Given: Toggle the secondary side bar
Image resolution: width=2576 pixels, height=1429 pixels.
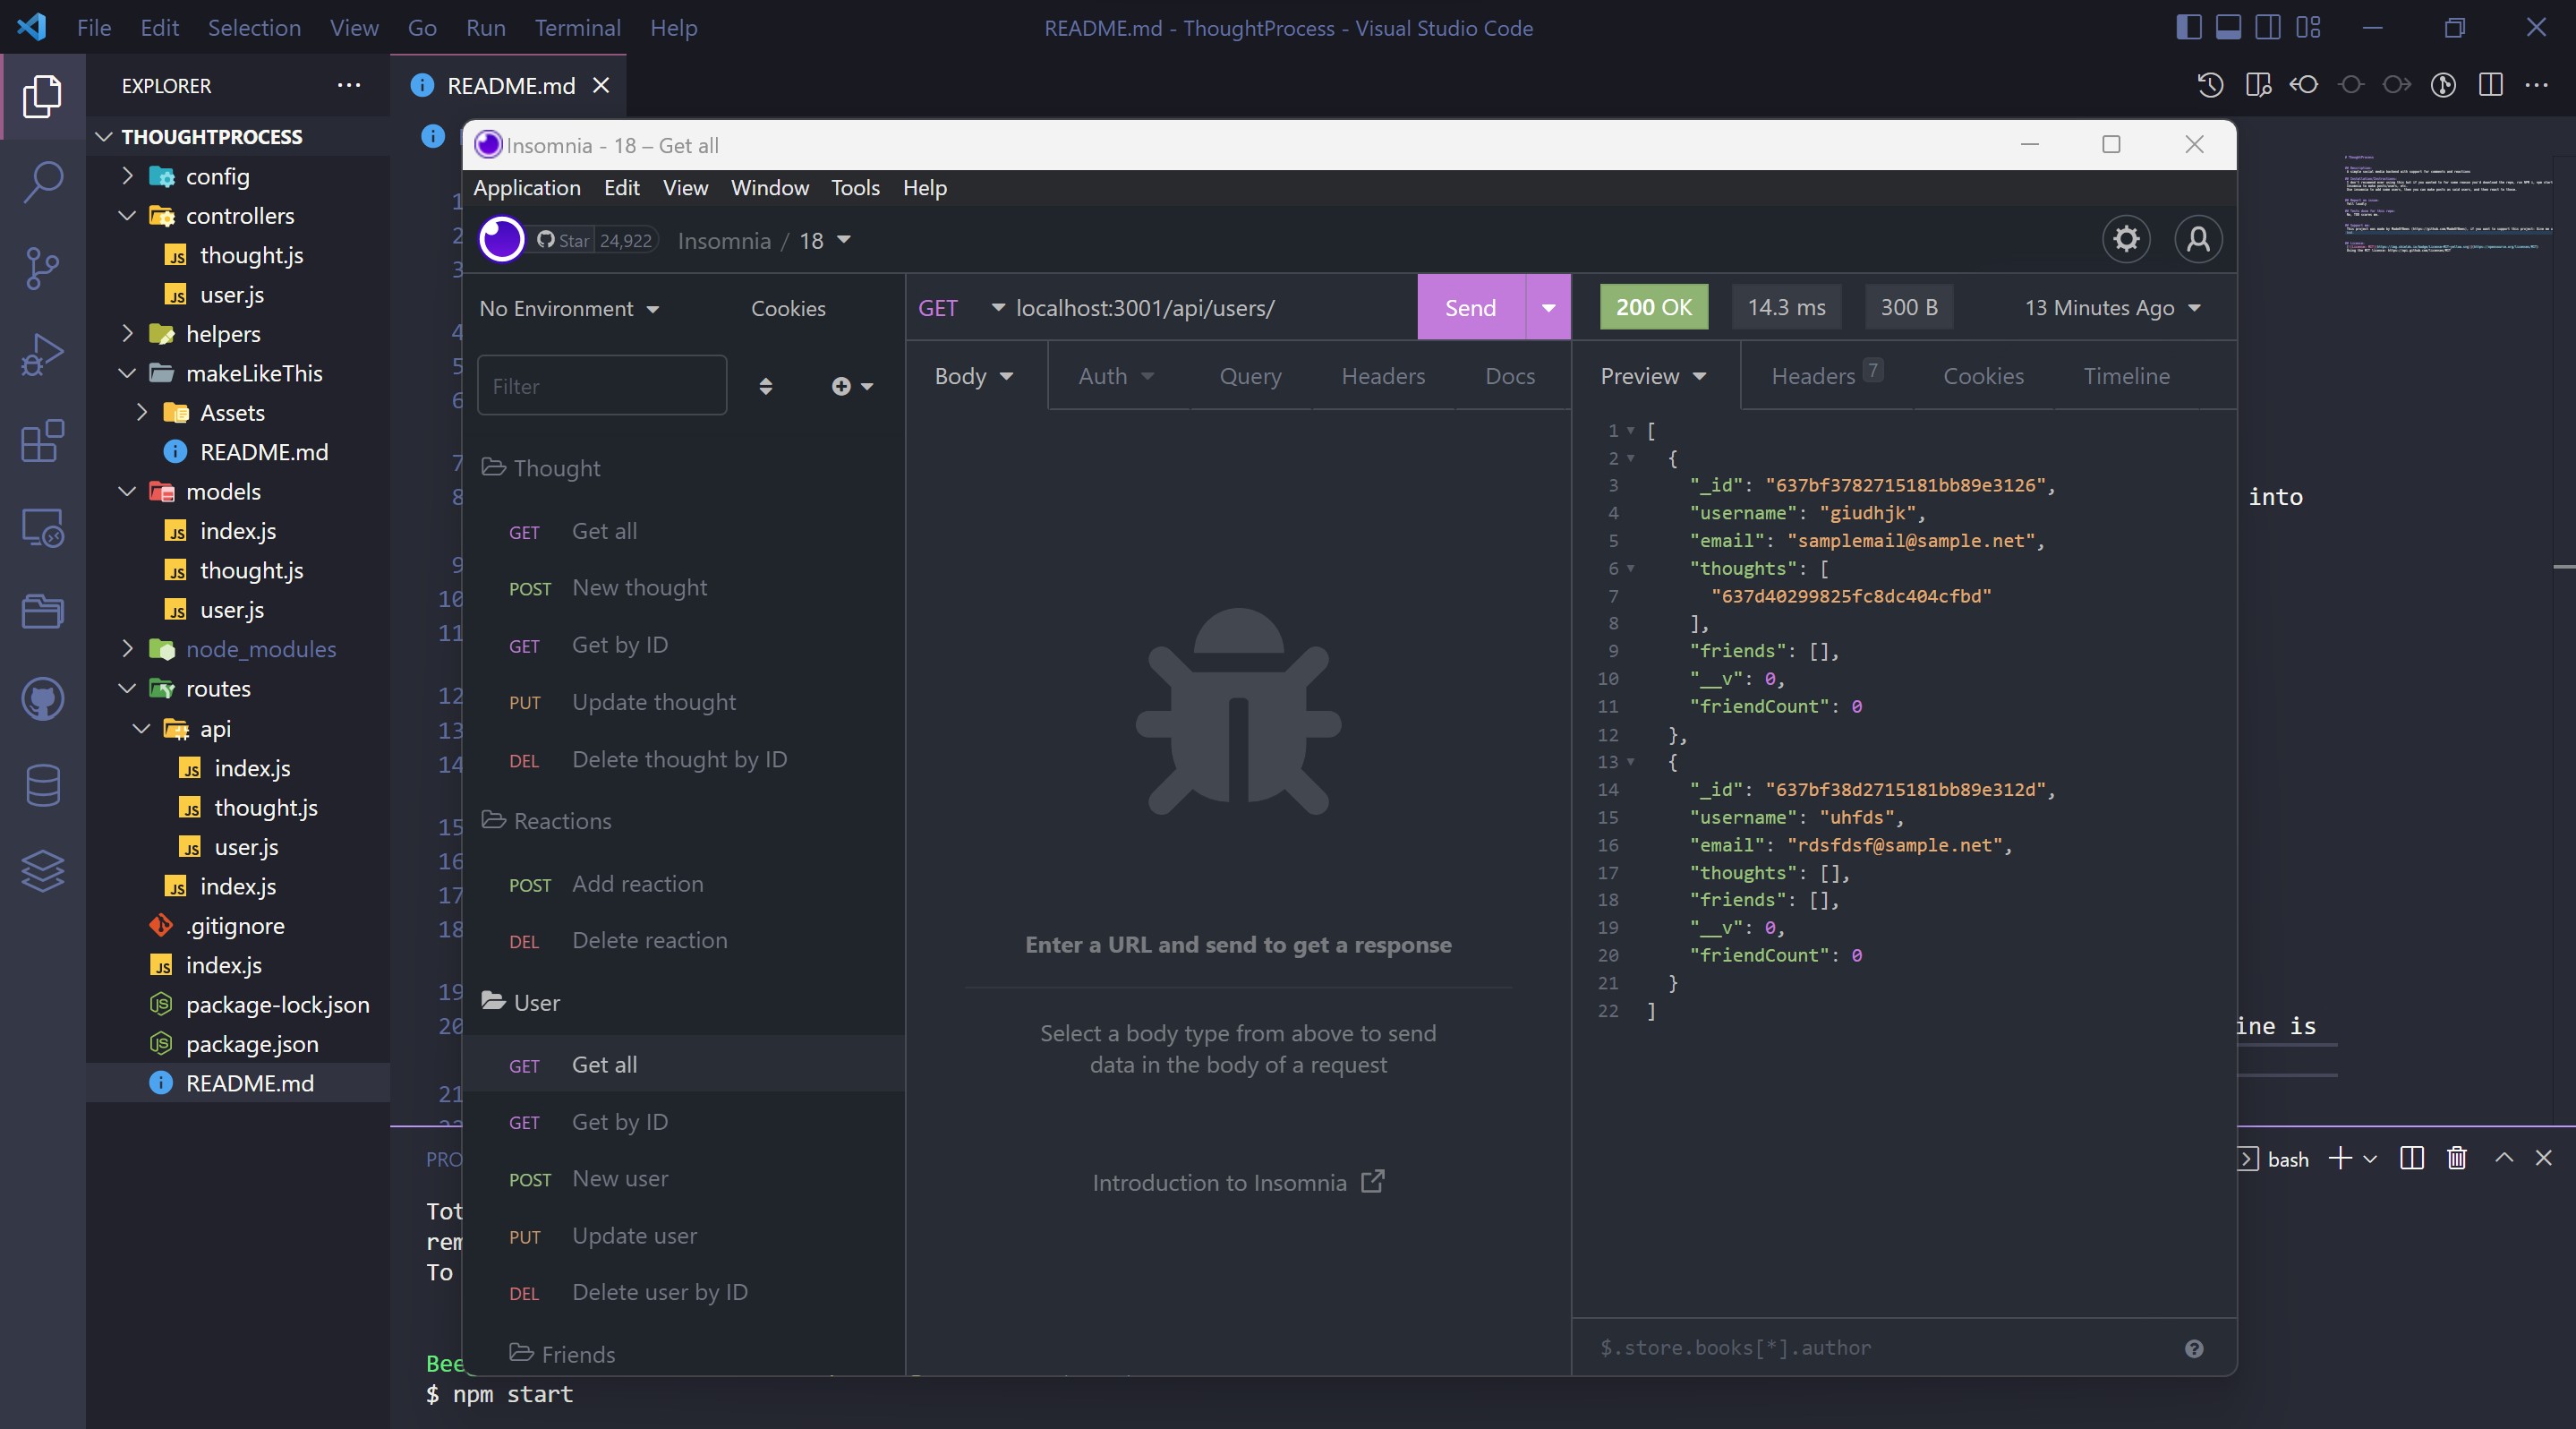Looking at the screenshot, I should click(x=2267, y=27).
